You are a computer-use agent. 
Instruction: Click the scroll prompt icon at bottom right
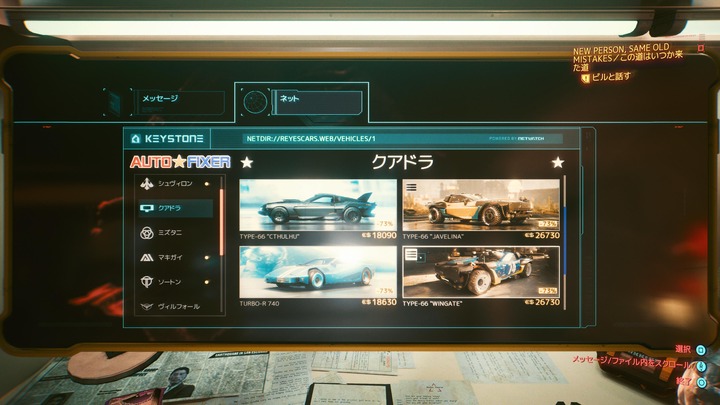pos(701,366)
